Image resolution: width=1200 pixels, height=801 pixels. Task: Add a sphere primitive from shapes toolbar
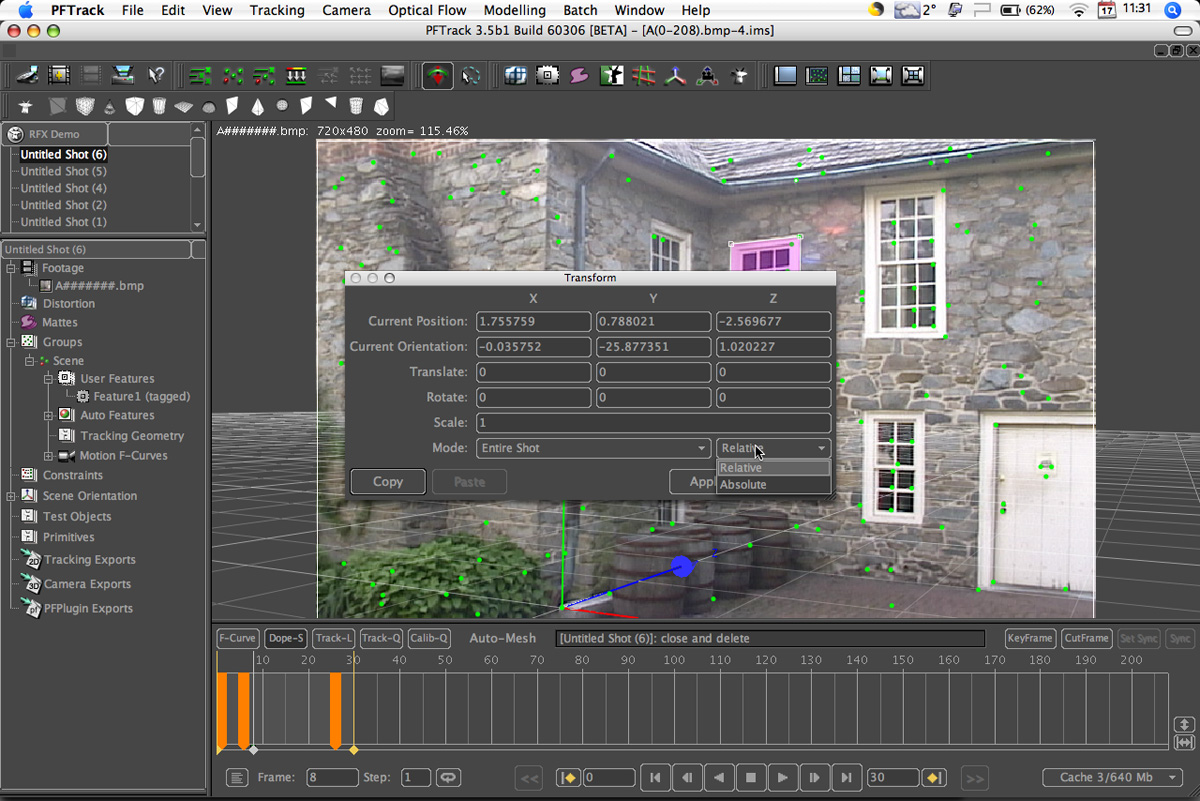pyautogui.click(x=282, y=106)
